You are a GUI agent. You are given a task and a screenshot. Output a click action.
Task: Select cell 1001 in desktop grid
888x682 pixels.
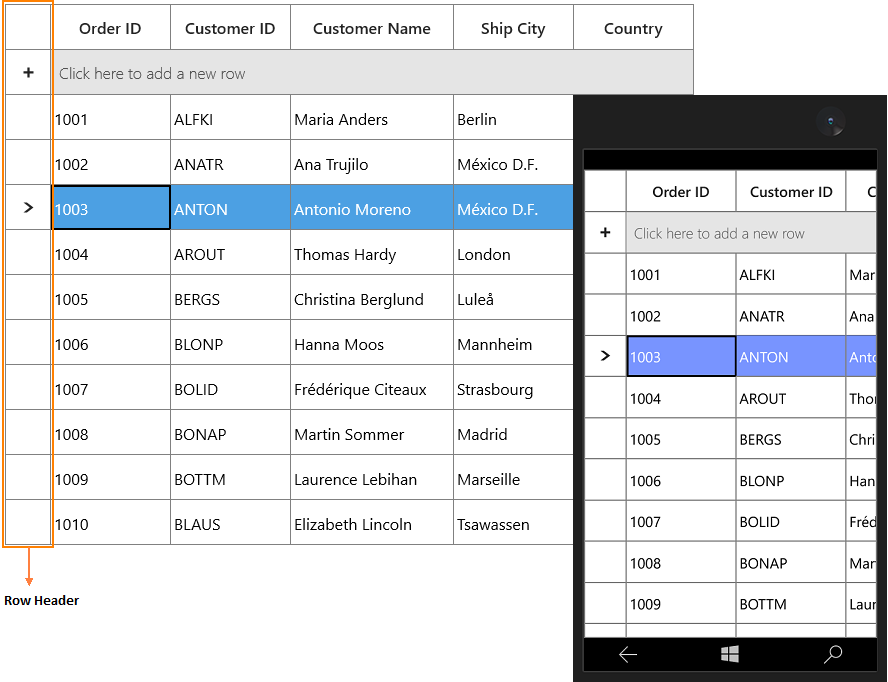[x=112, y=118]
